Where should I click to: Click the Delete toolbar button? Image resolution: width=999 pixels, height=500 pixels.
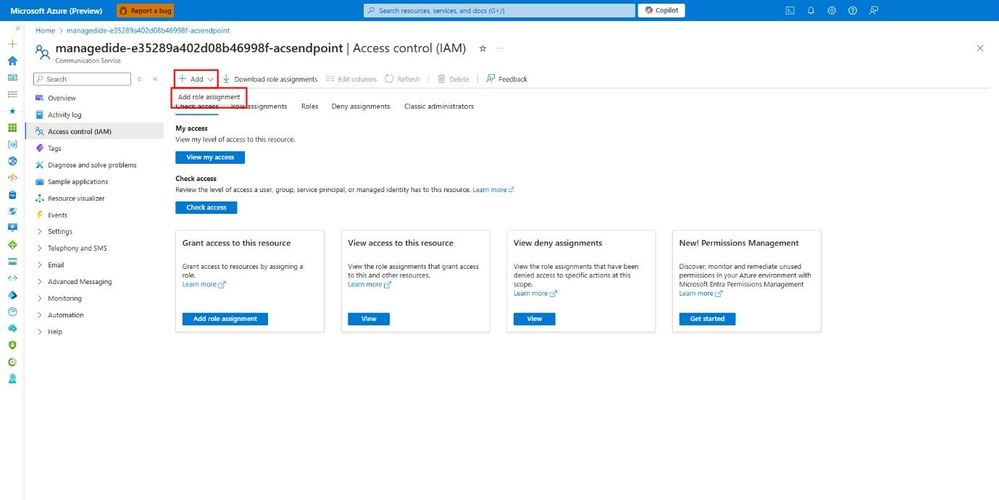click(x=453, y=79)
